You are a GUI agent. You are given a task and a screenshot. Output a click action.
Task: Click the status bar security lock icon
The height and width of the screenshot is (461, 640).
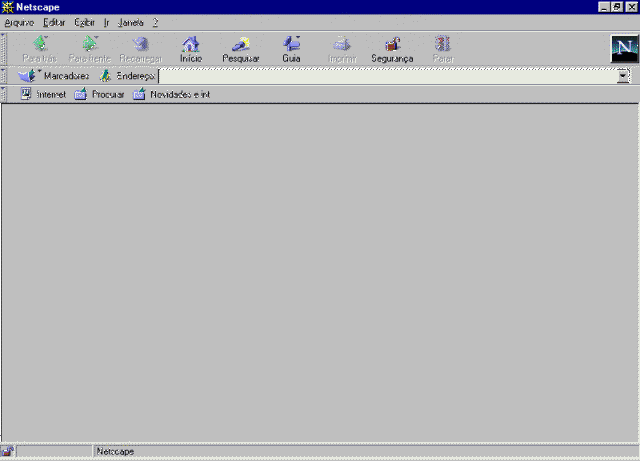pyautogui.click(x=7, y=451)
